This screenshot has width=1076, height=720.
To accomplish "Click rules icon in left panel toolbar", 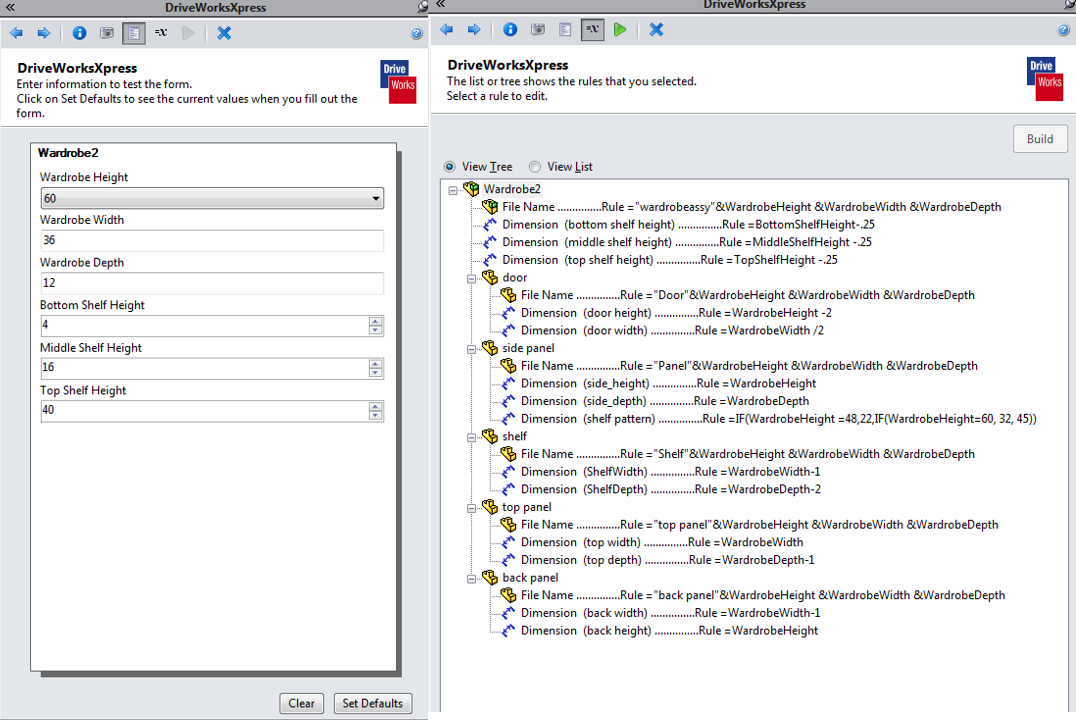I will click(161, 33).
